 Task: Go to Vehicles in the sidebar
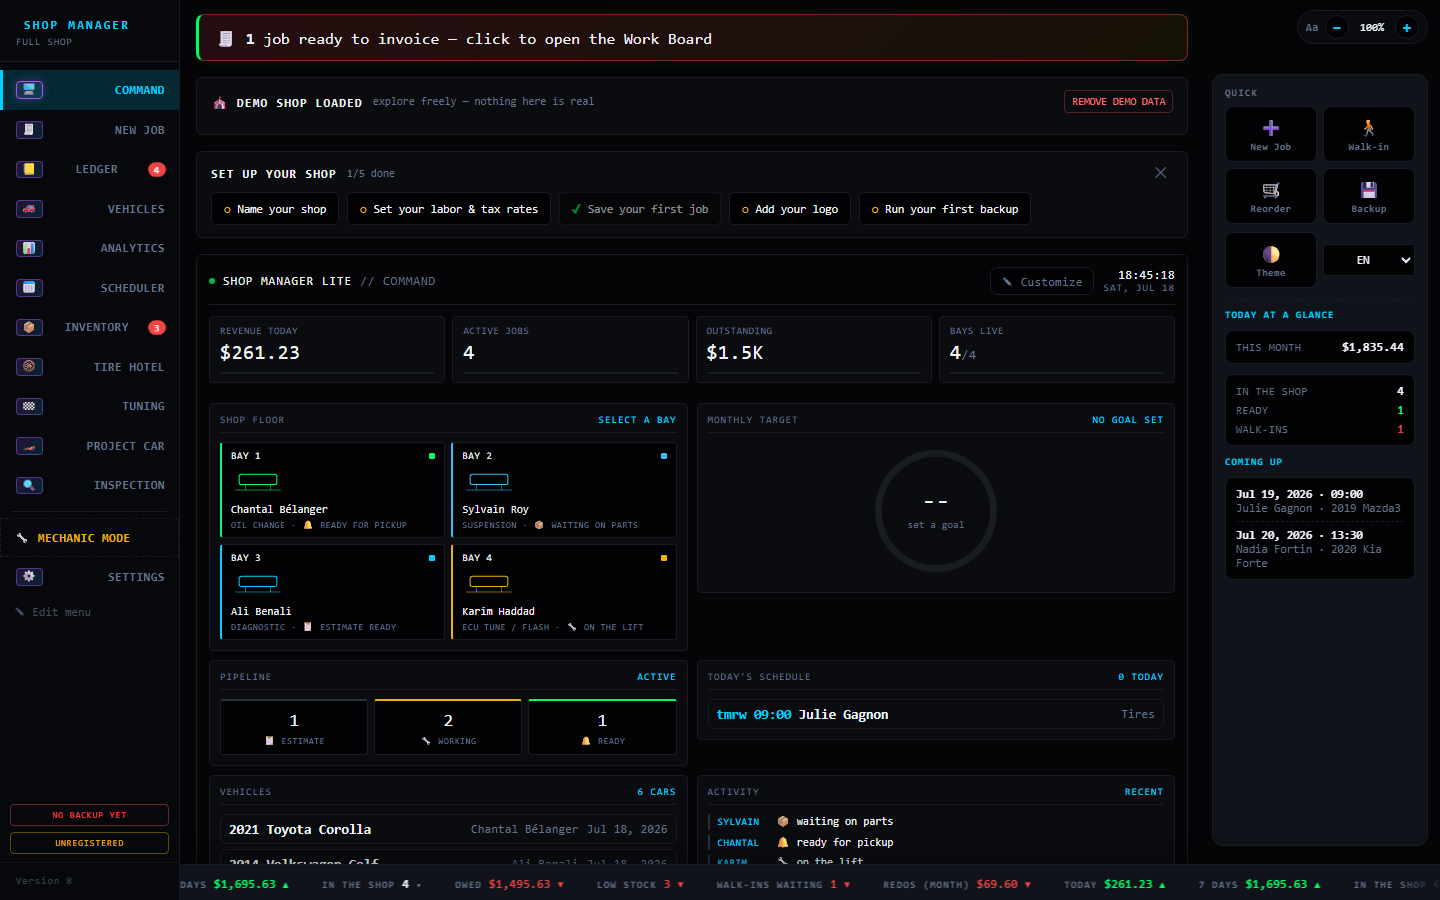pos(90,209)
